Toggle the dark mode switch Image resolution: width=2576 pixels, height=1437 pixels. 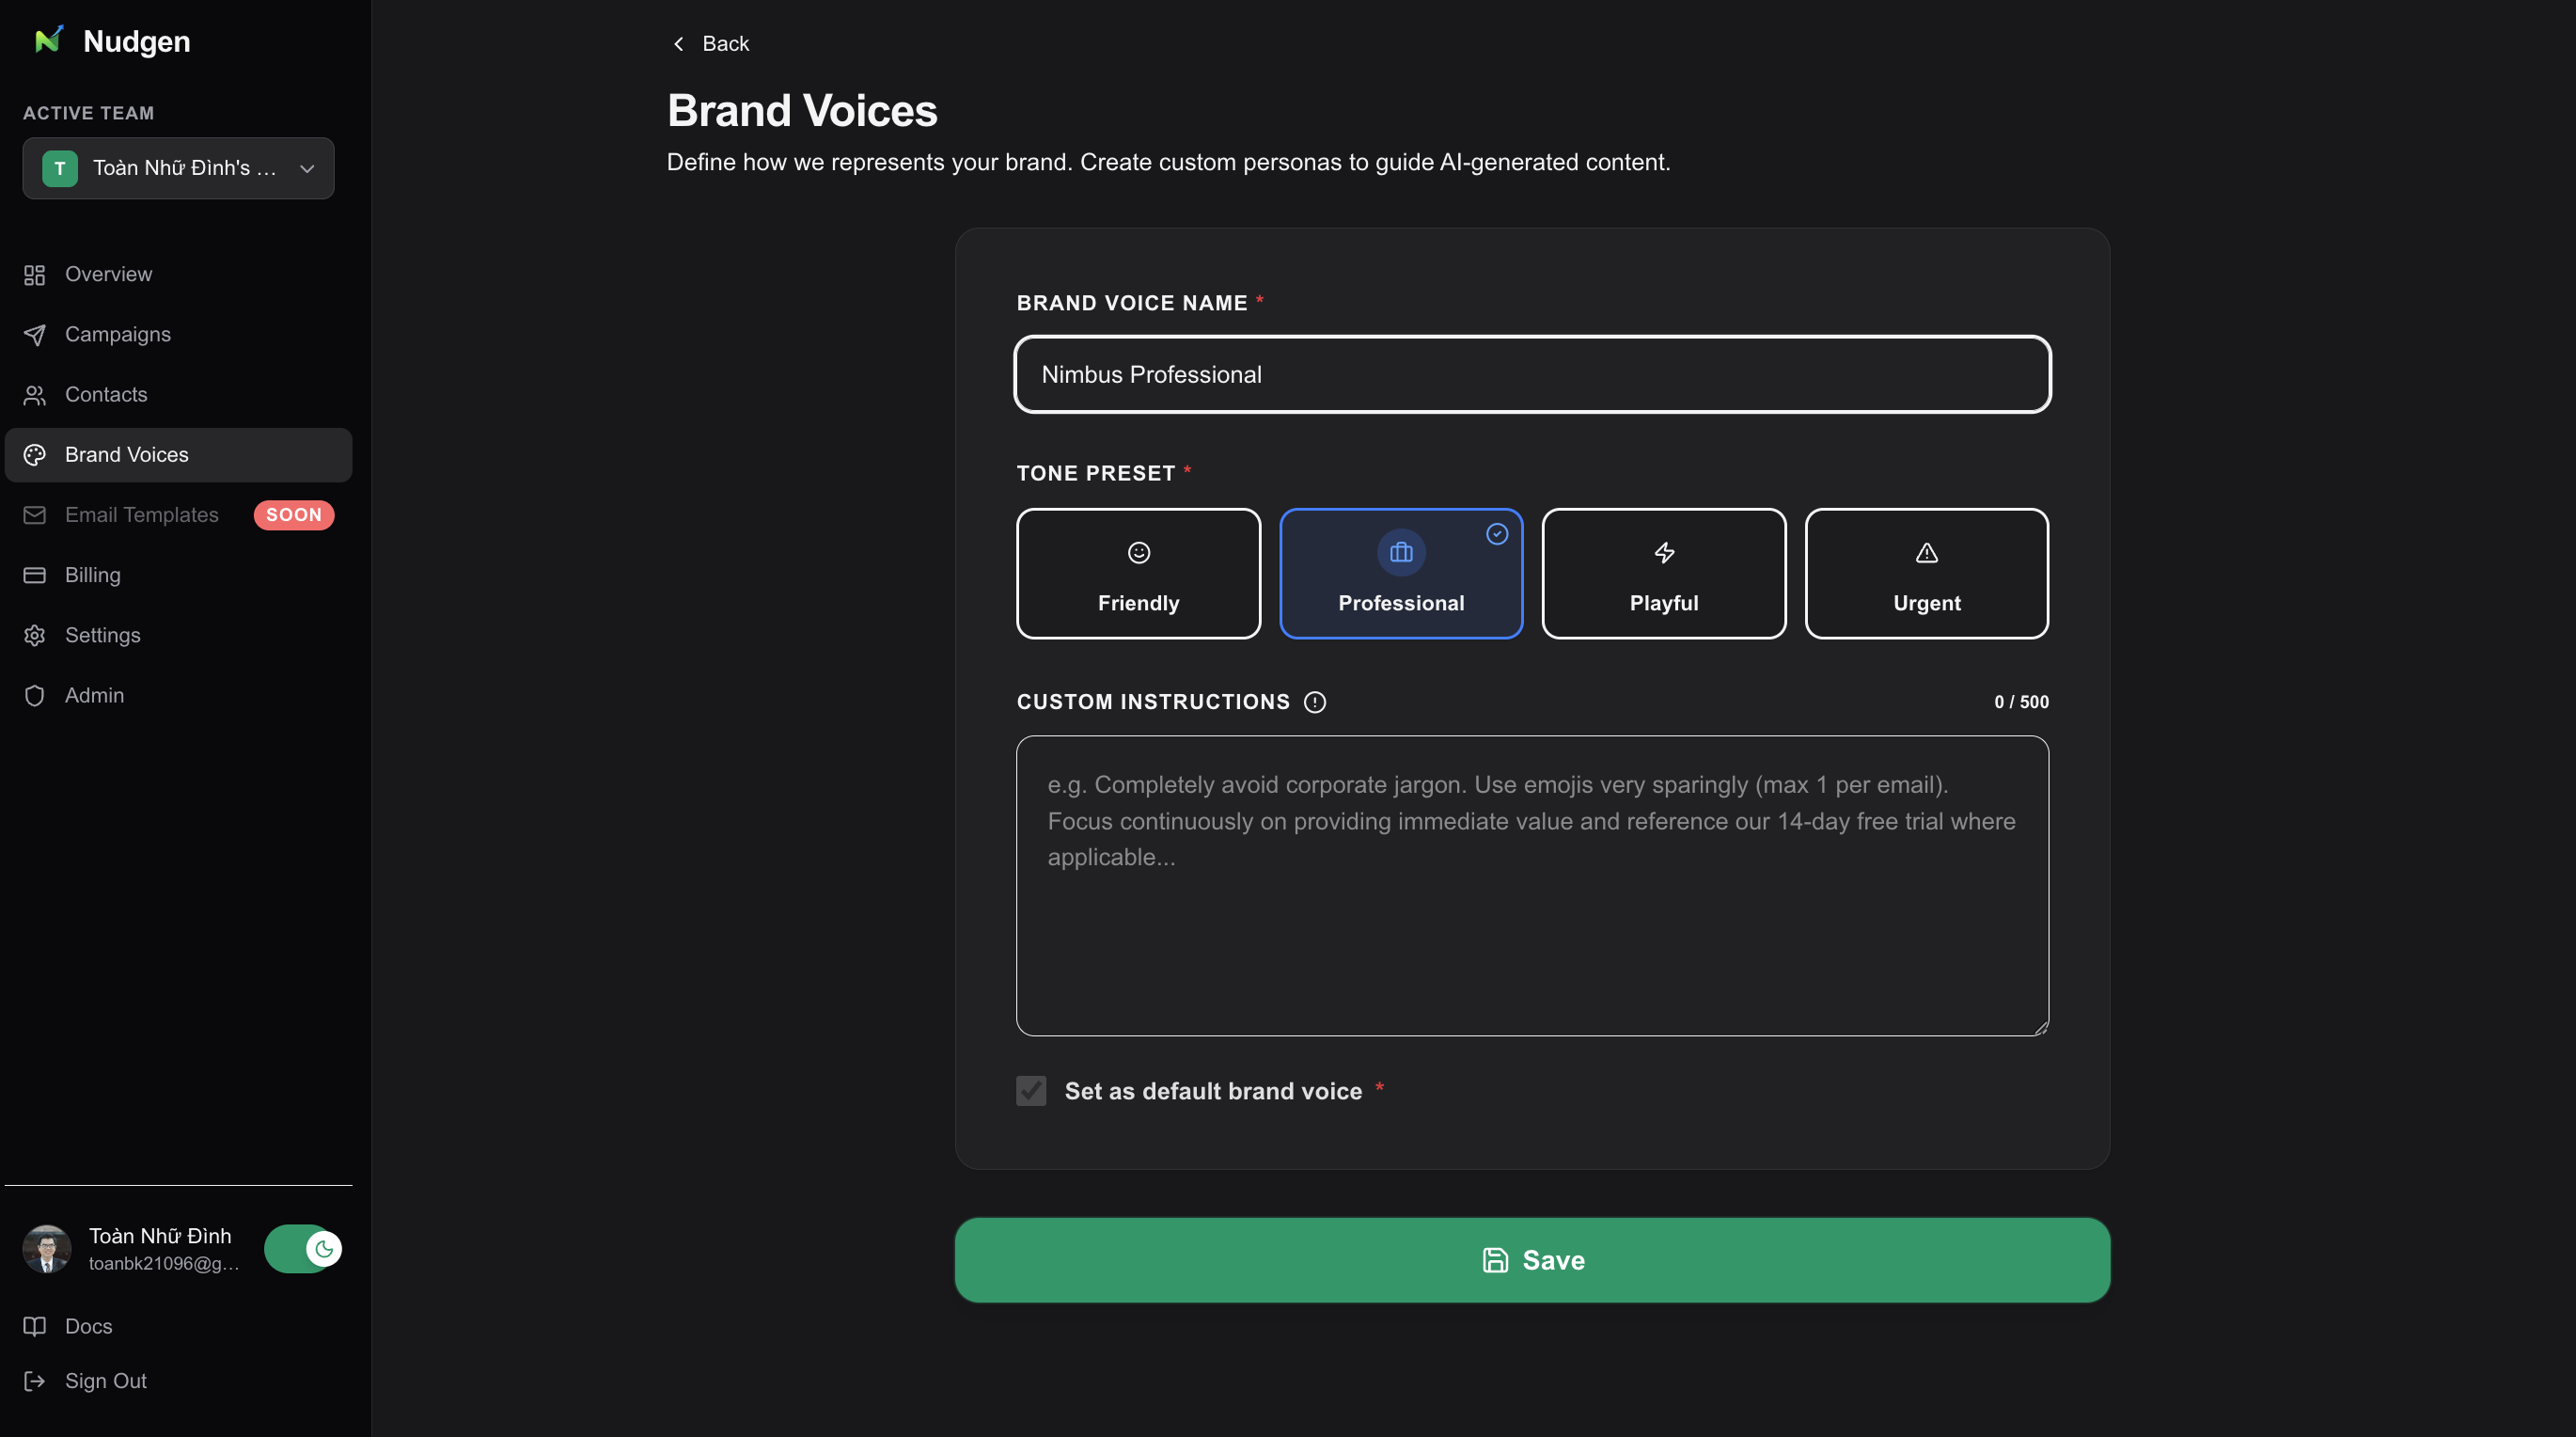[302, 1248]
